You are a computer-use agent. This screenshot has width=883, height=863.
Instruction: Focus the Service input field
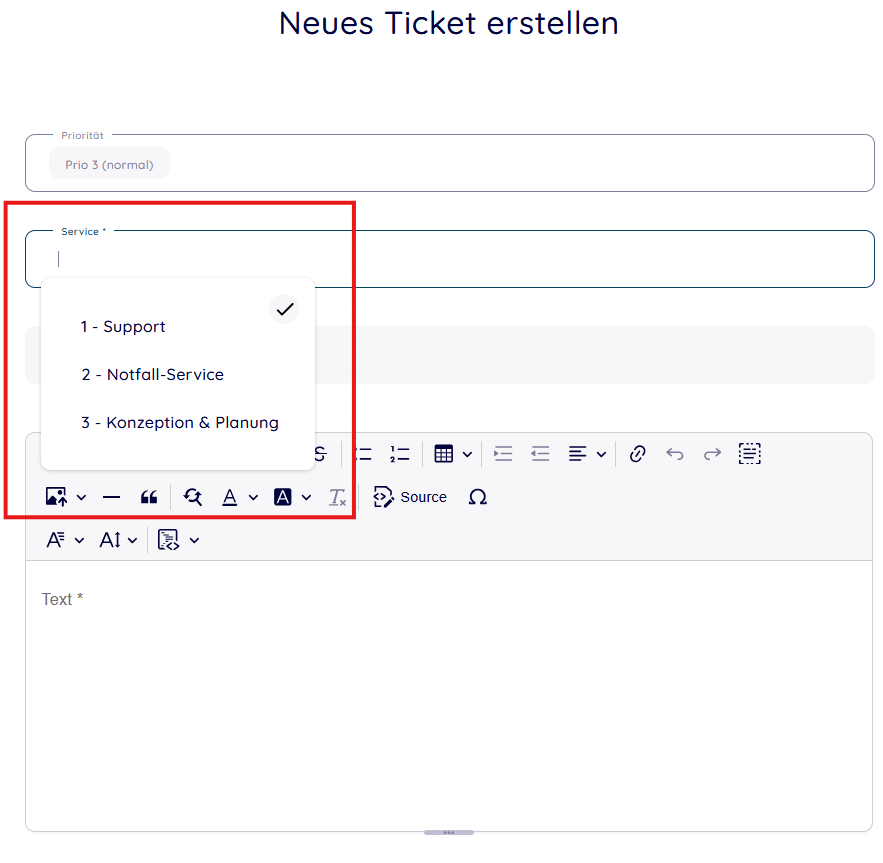[x=449, y=259]
